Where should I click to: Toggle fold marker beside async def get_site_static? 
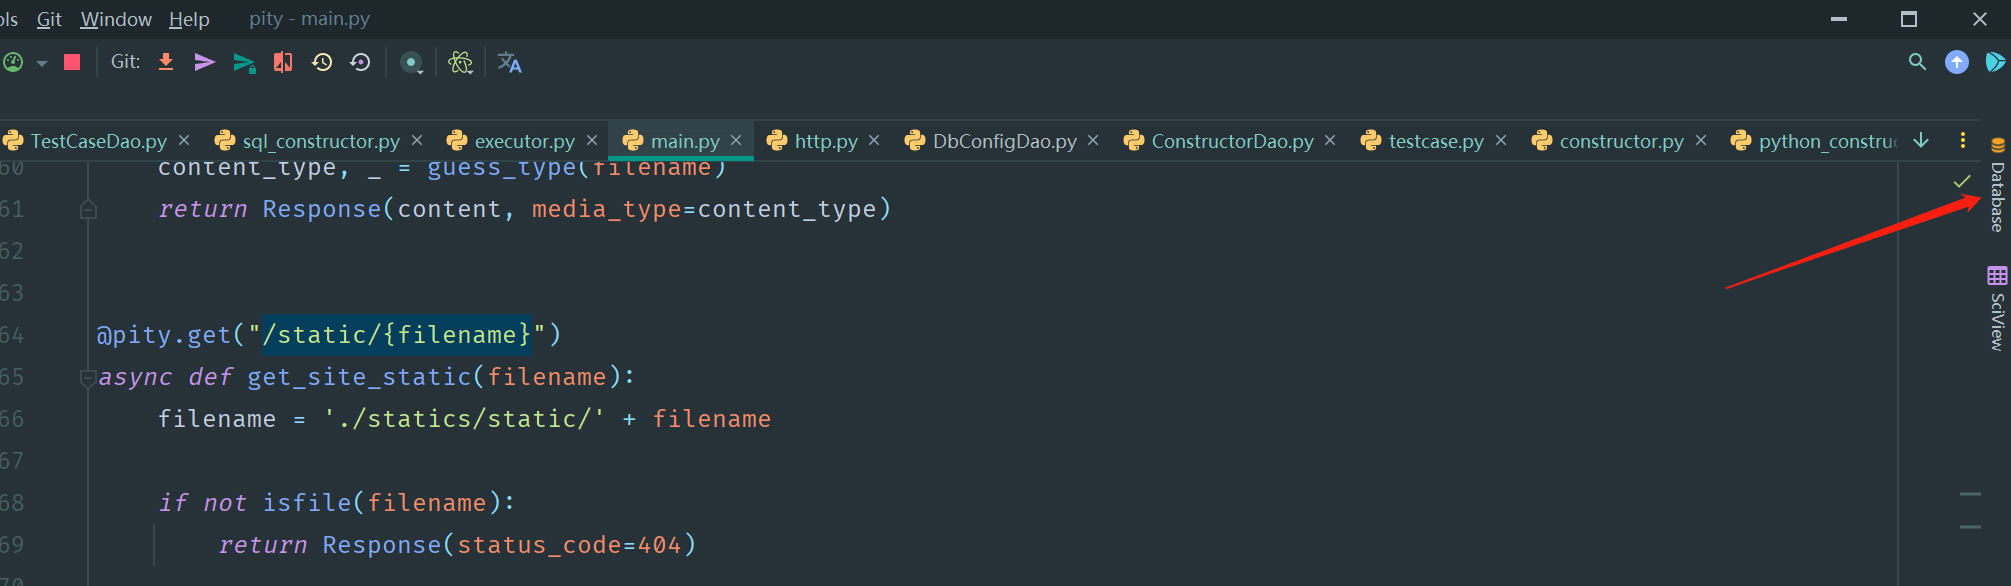[x=88, y=378]
